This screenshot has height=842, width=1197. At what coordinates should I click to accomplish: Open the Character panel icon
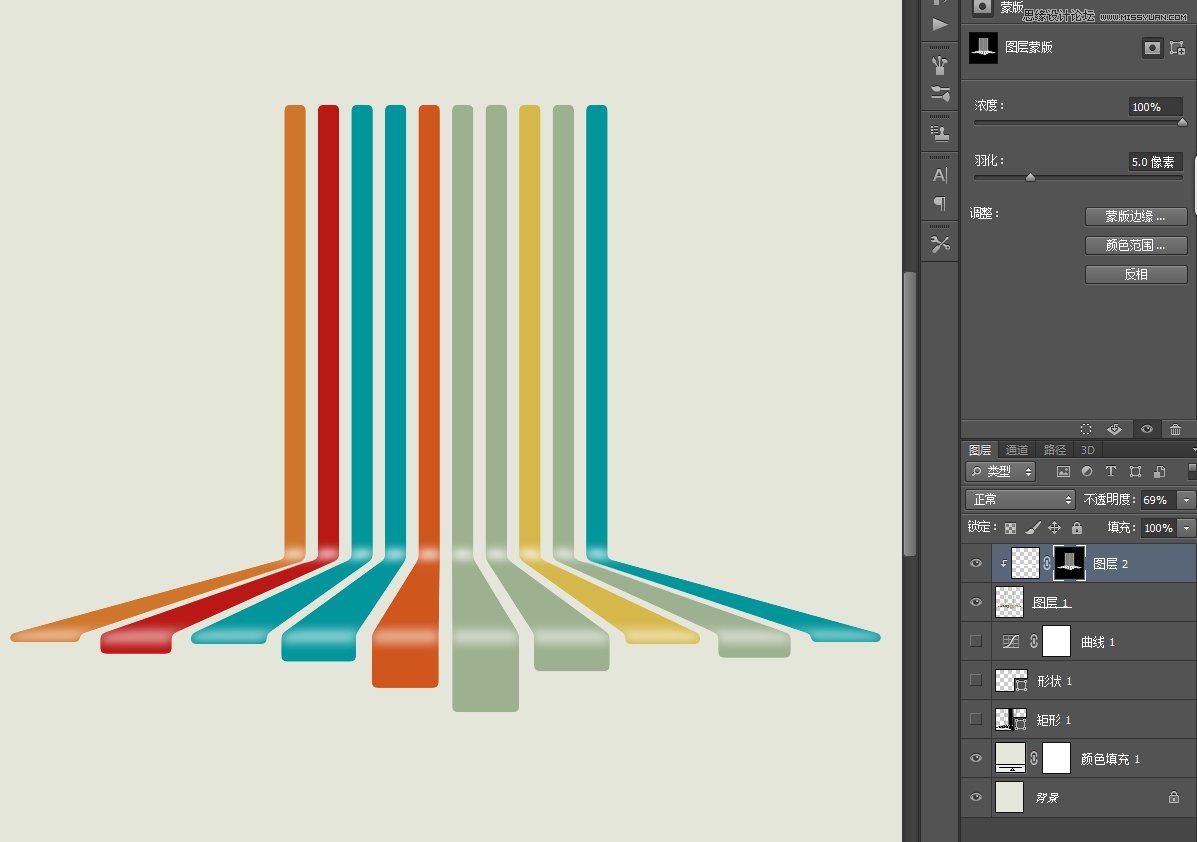(x=940, y=176)
